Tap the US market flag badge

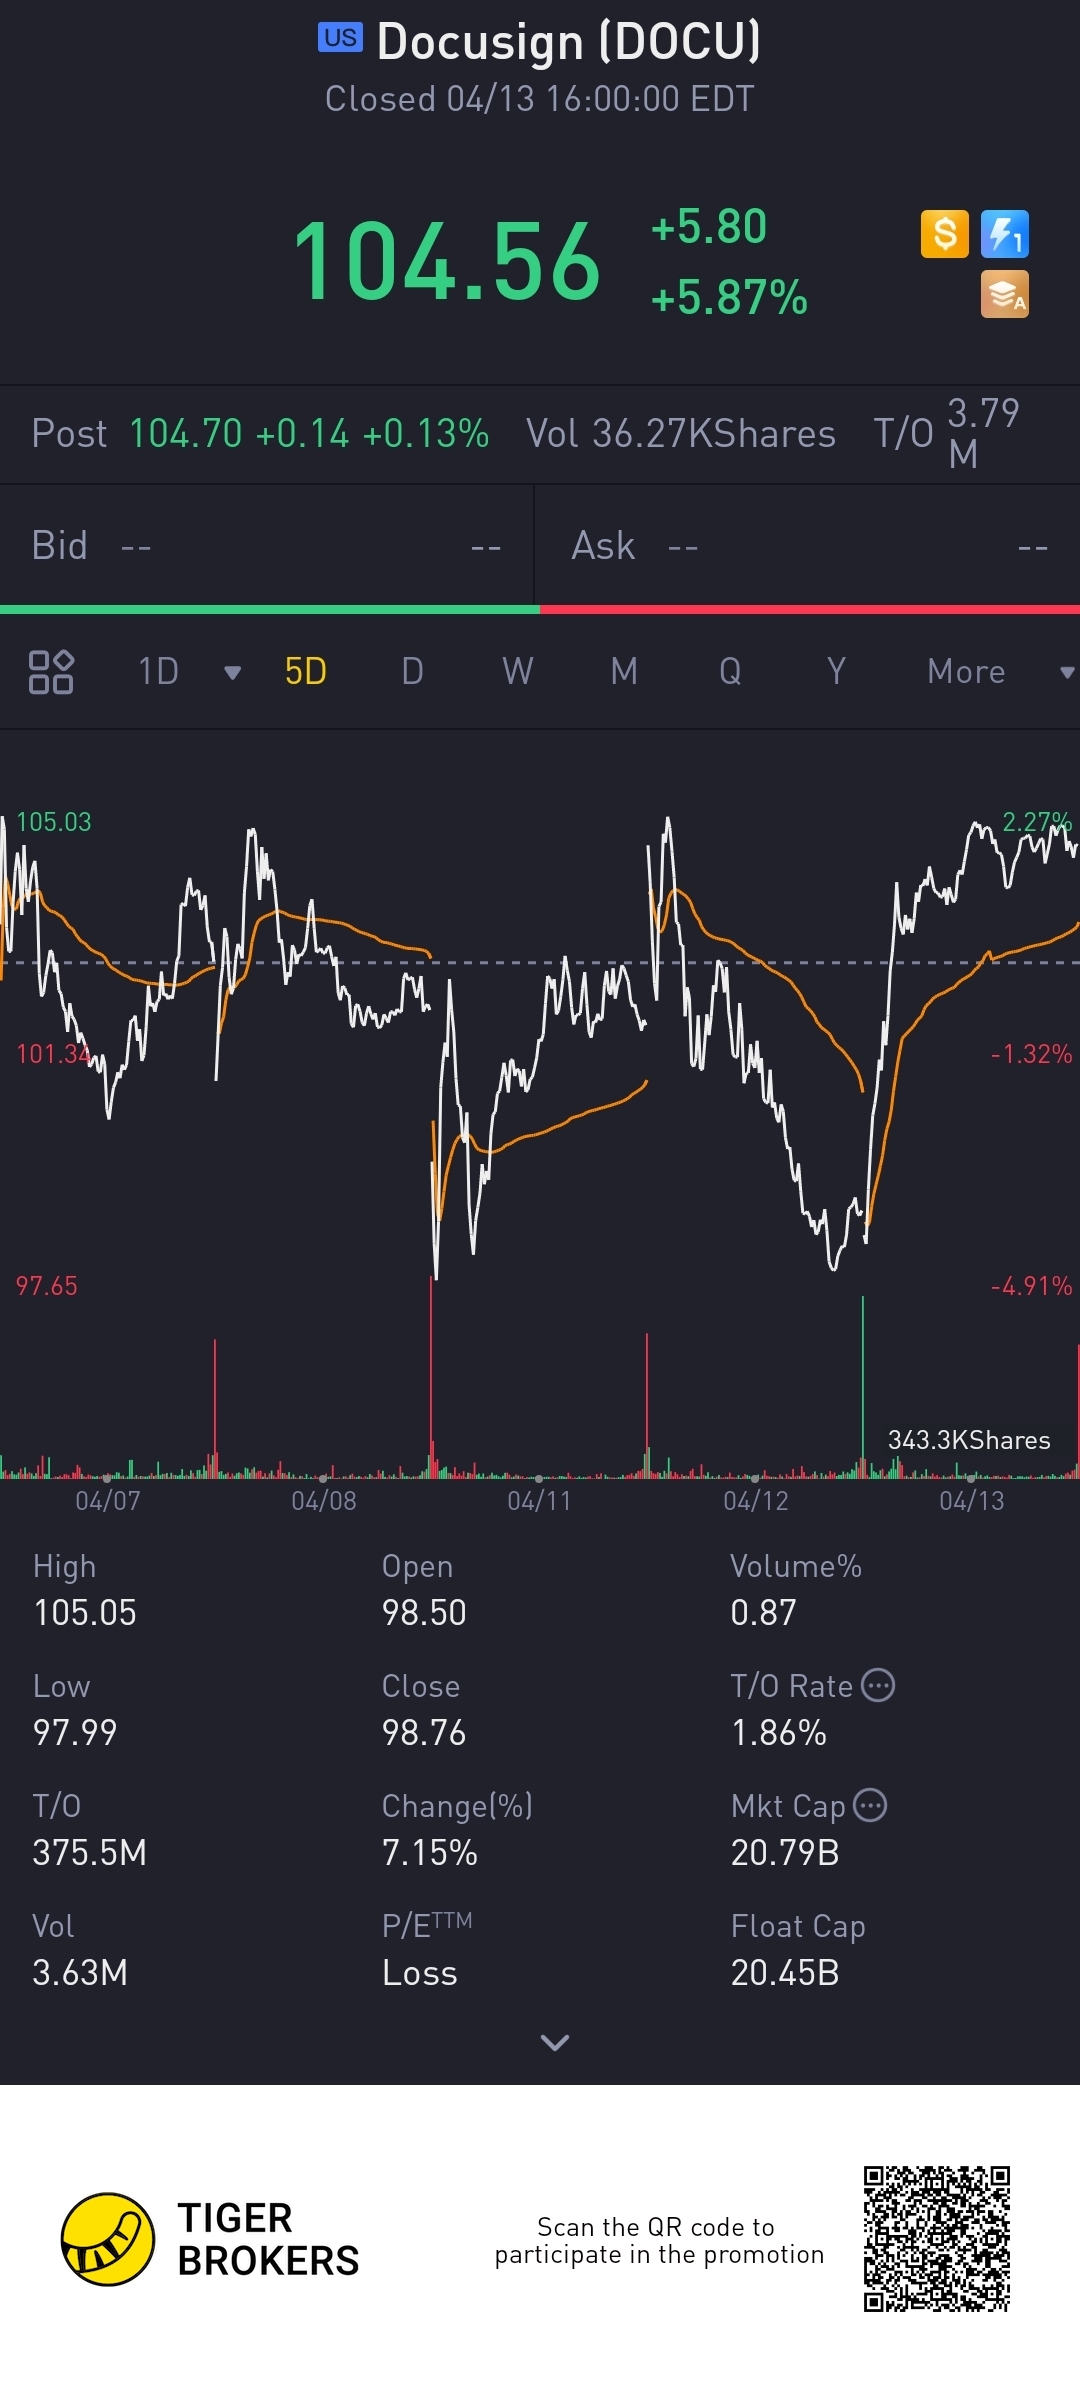pos(340,38)
